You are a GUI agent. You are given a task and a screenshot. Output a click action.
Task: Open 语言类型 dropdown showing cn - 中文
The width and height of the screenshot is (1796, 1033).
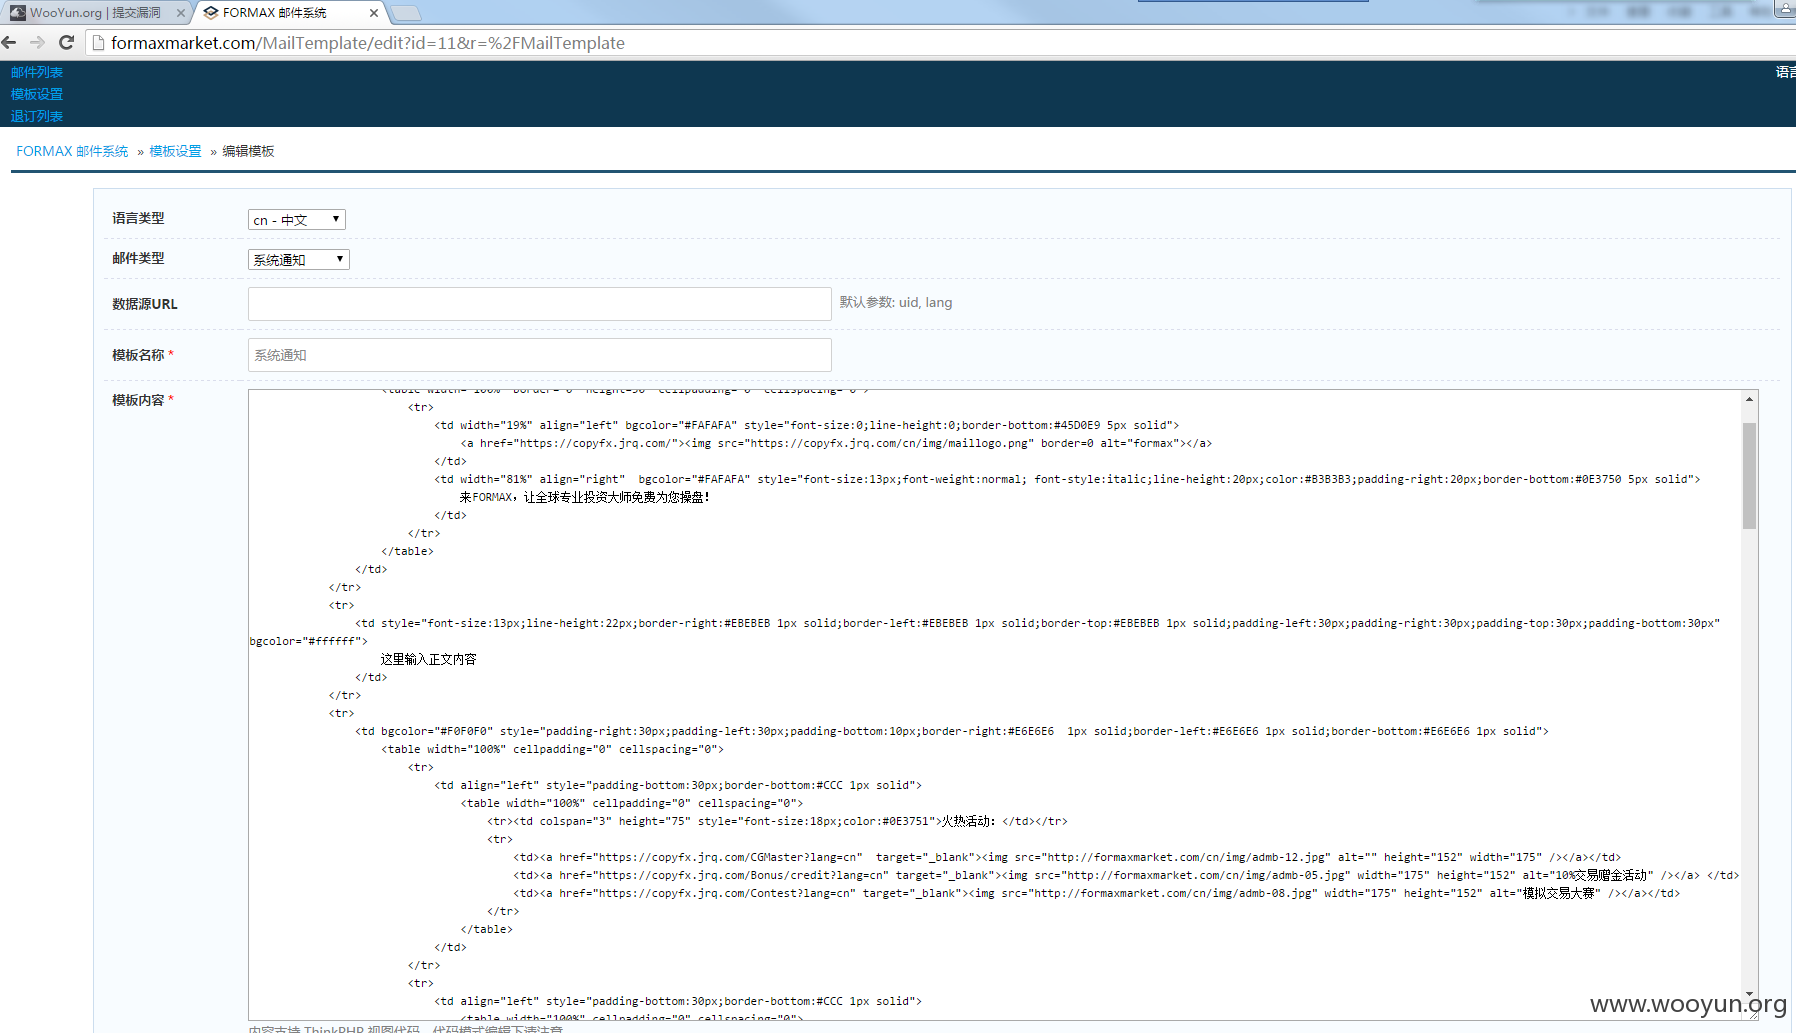click(x=297, y=219)
